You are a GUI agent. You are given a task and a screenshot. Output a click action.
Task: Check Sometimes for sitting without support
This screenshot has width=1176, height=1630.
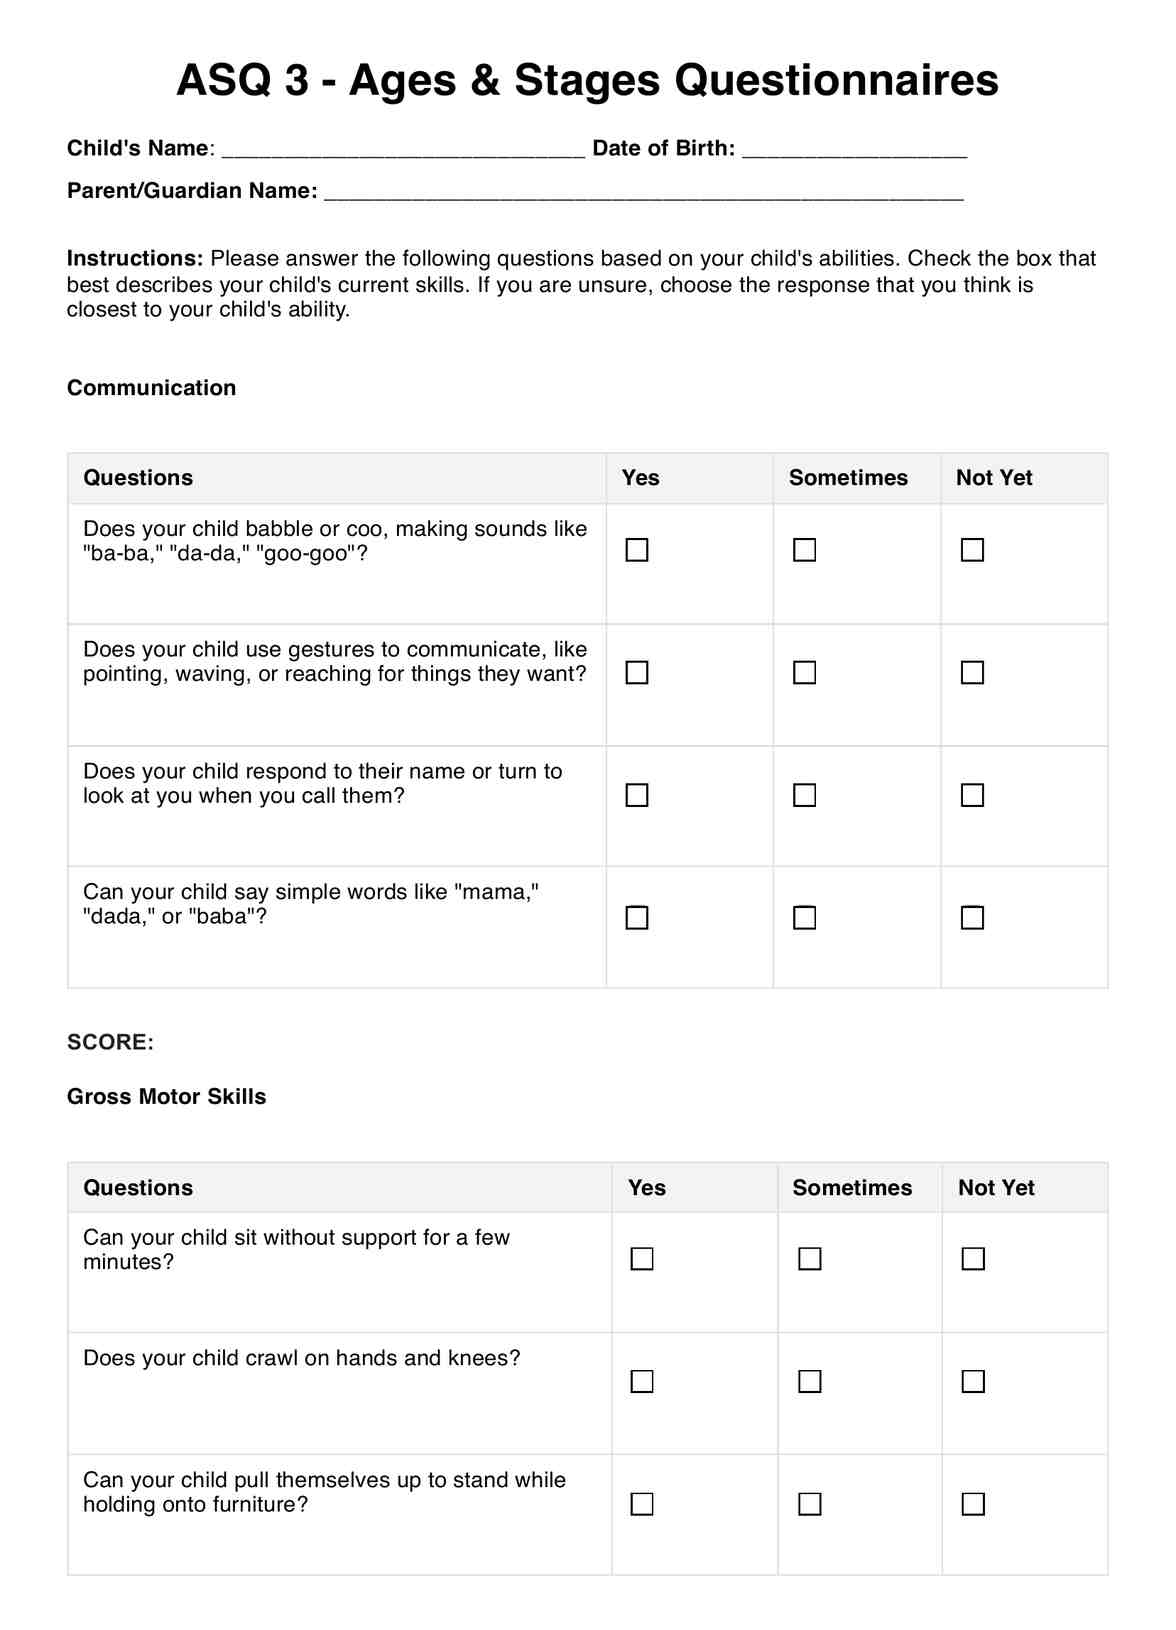point(810,1259)
